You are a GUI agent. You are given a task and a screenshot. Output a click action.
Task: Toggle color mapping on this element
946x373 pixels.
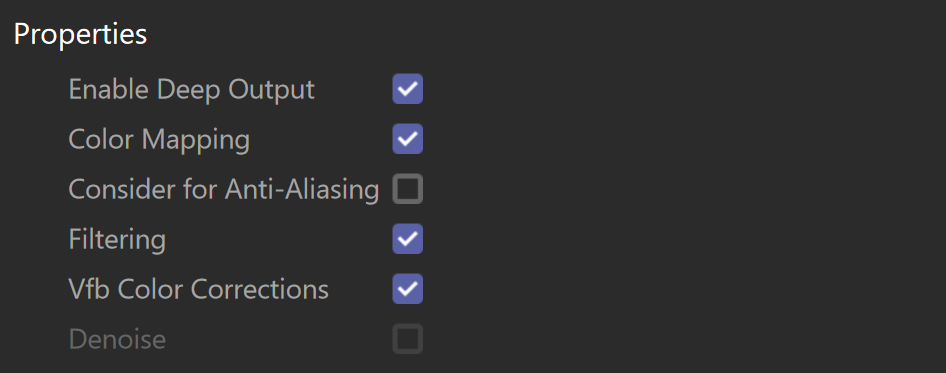[408, 139]
